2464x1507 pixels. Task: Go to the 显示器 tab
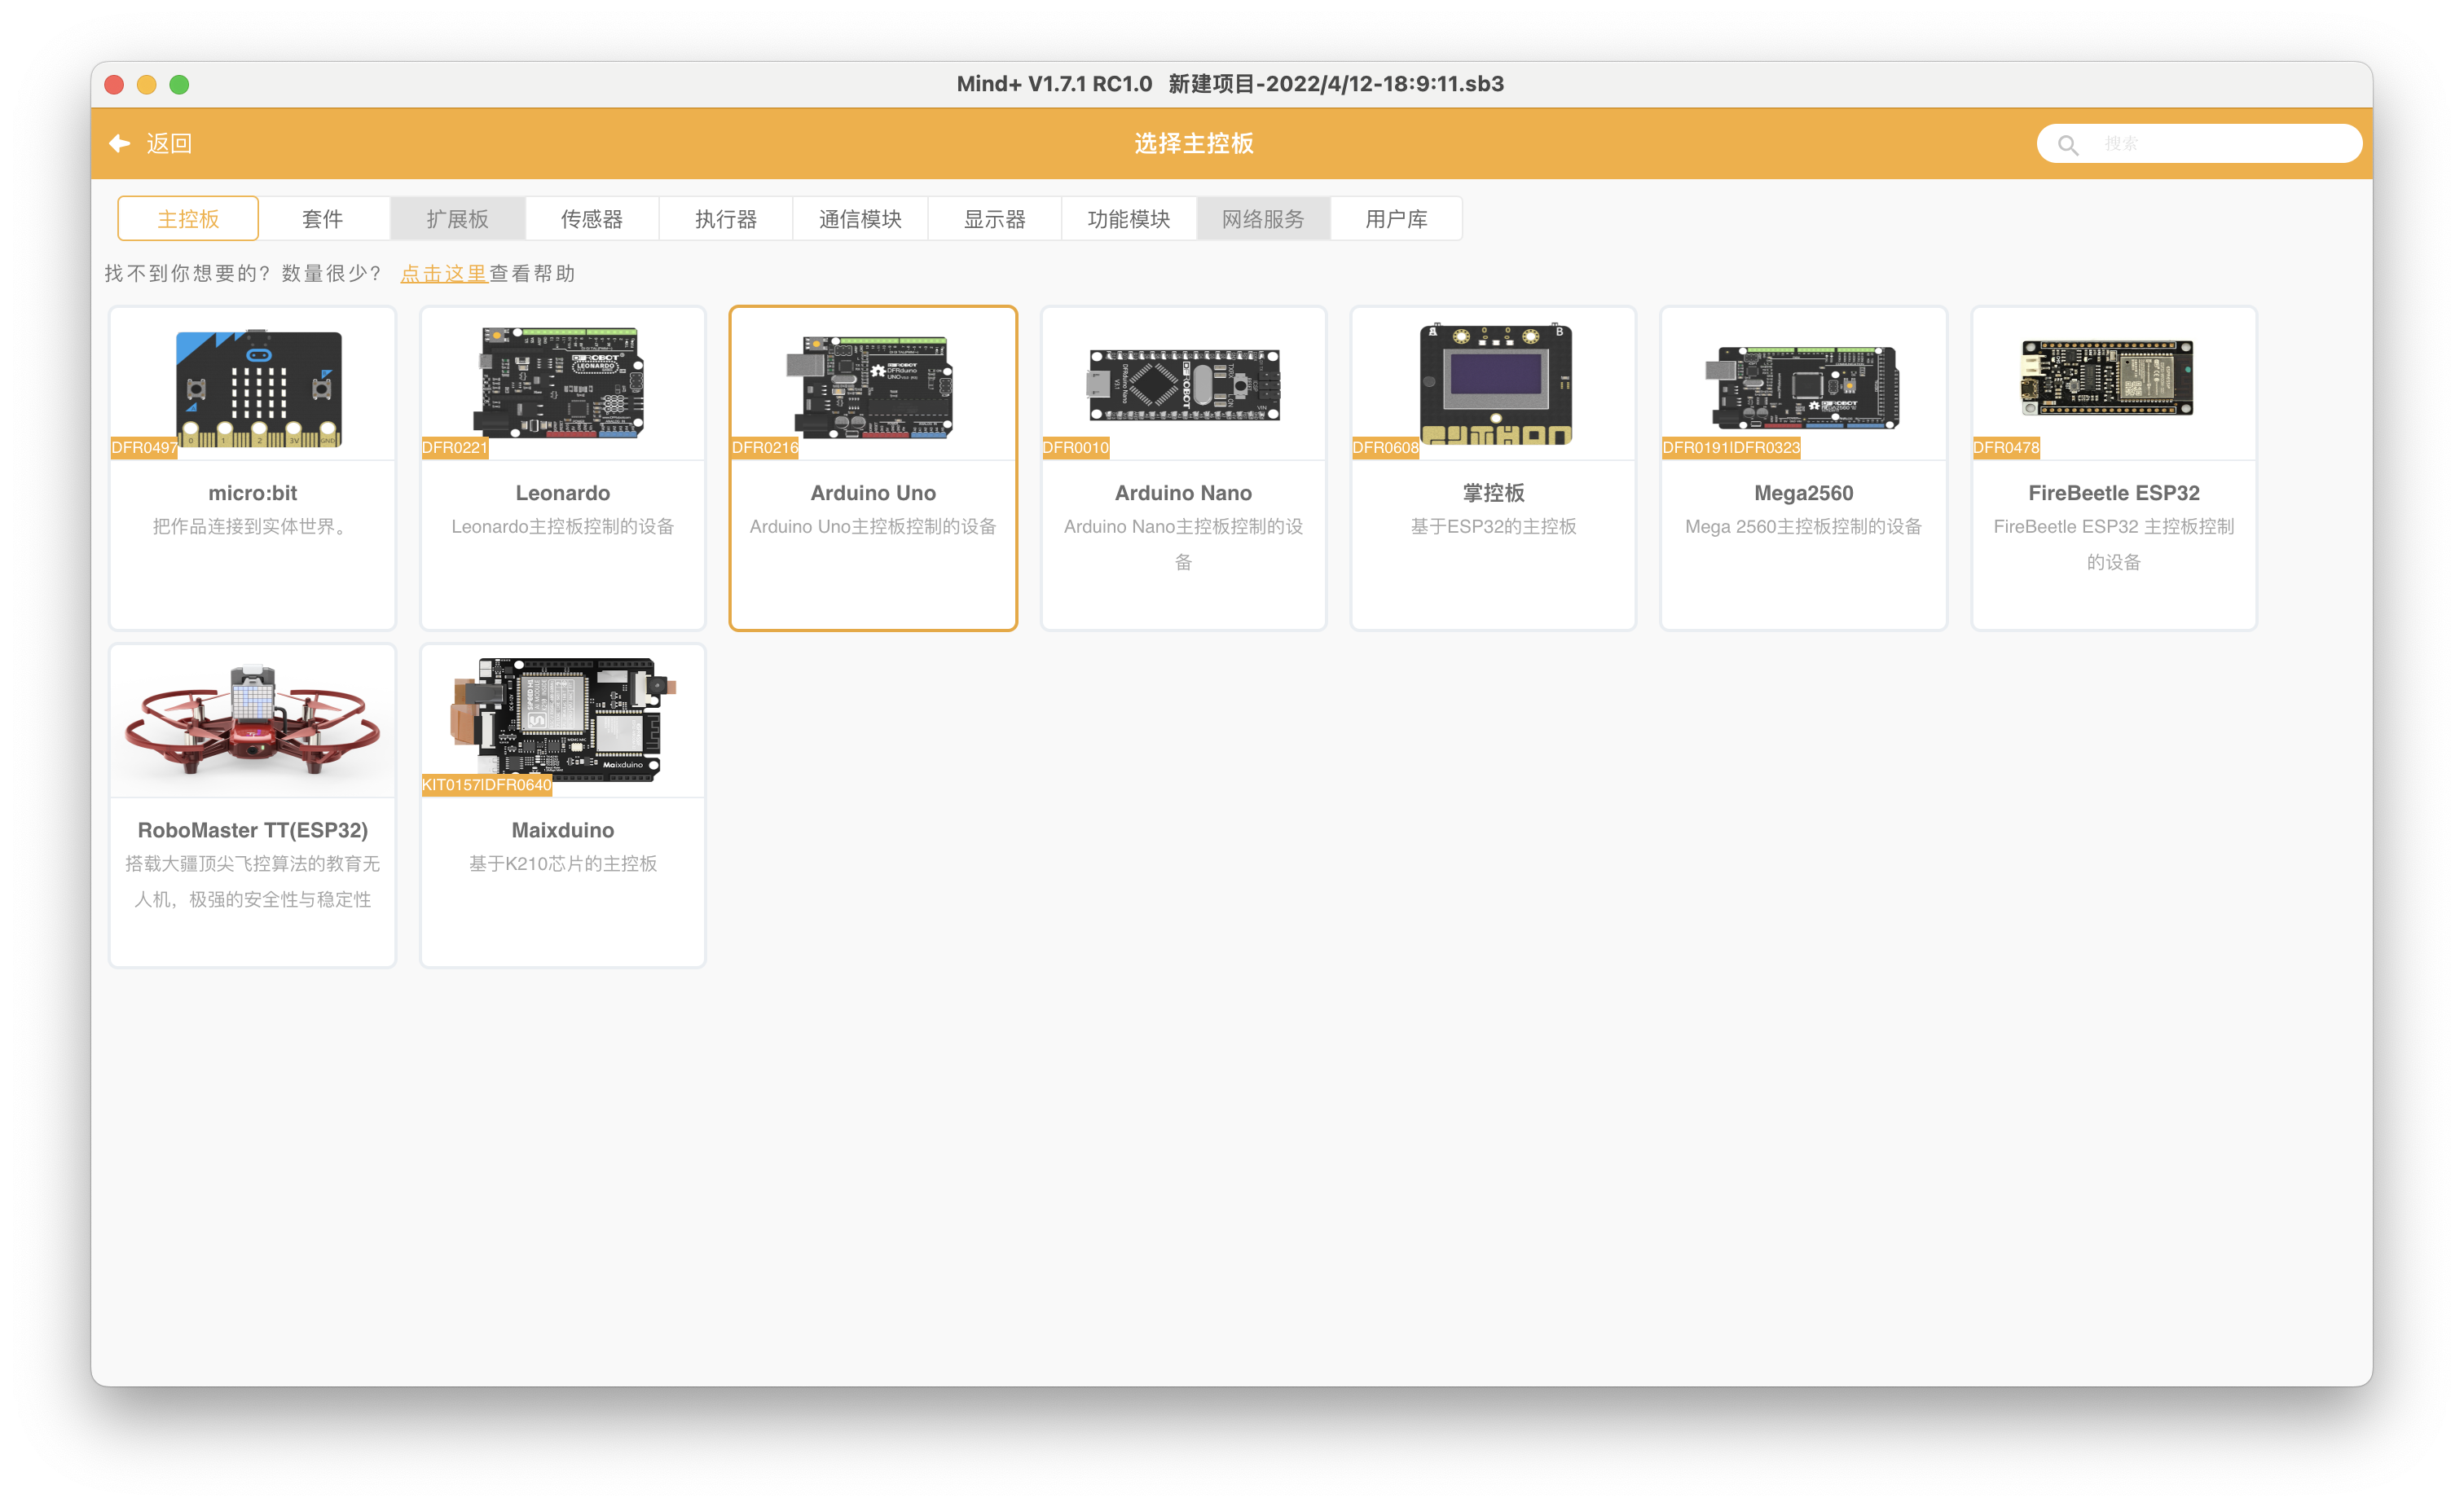coord(994,218)
